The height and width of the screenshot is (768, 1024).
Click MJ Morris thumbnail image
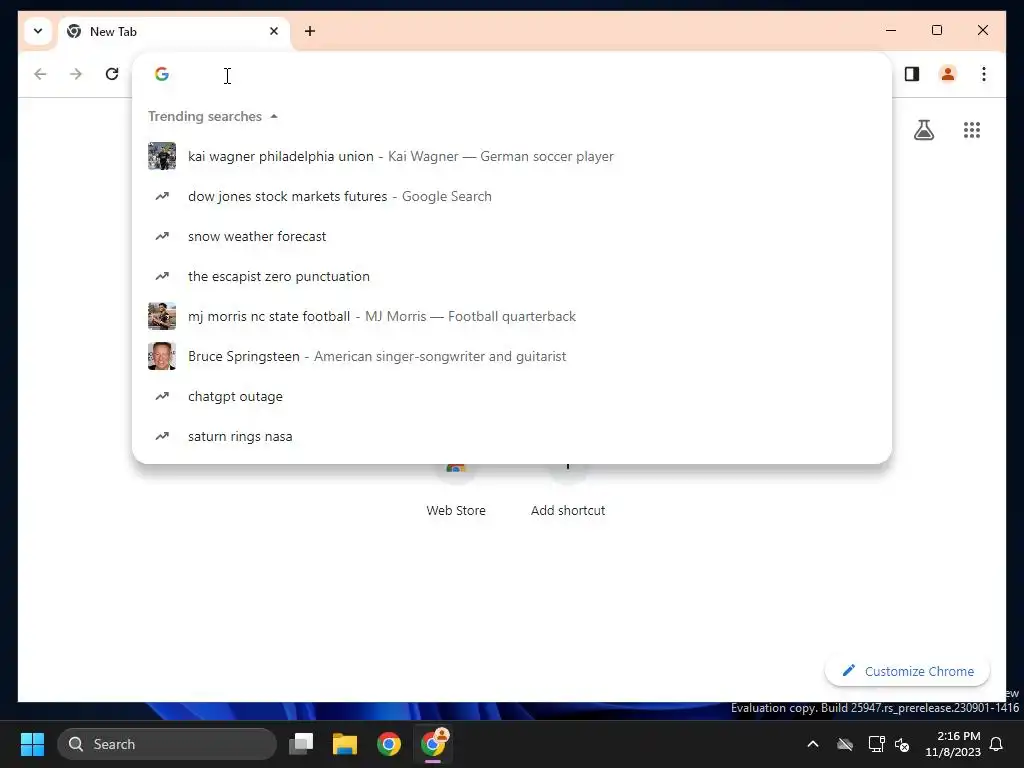pyautogui.click(x=162, y=316)
